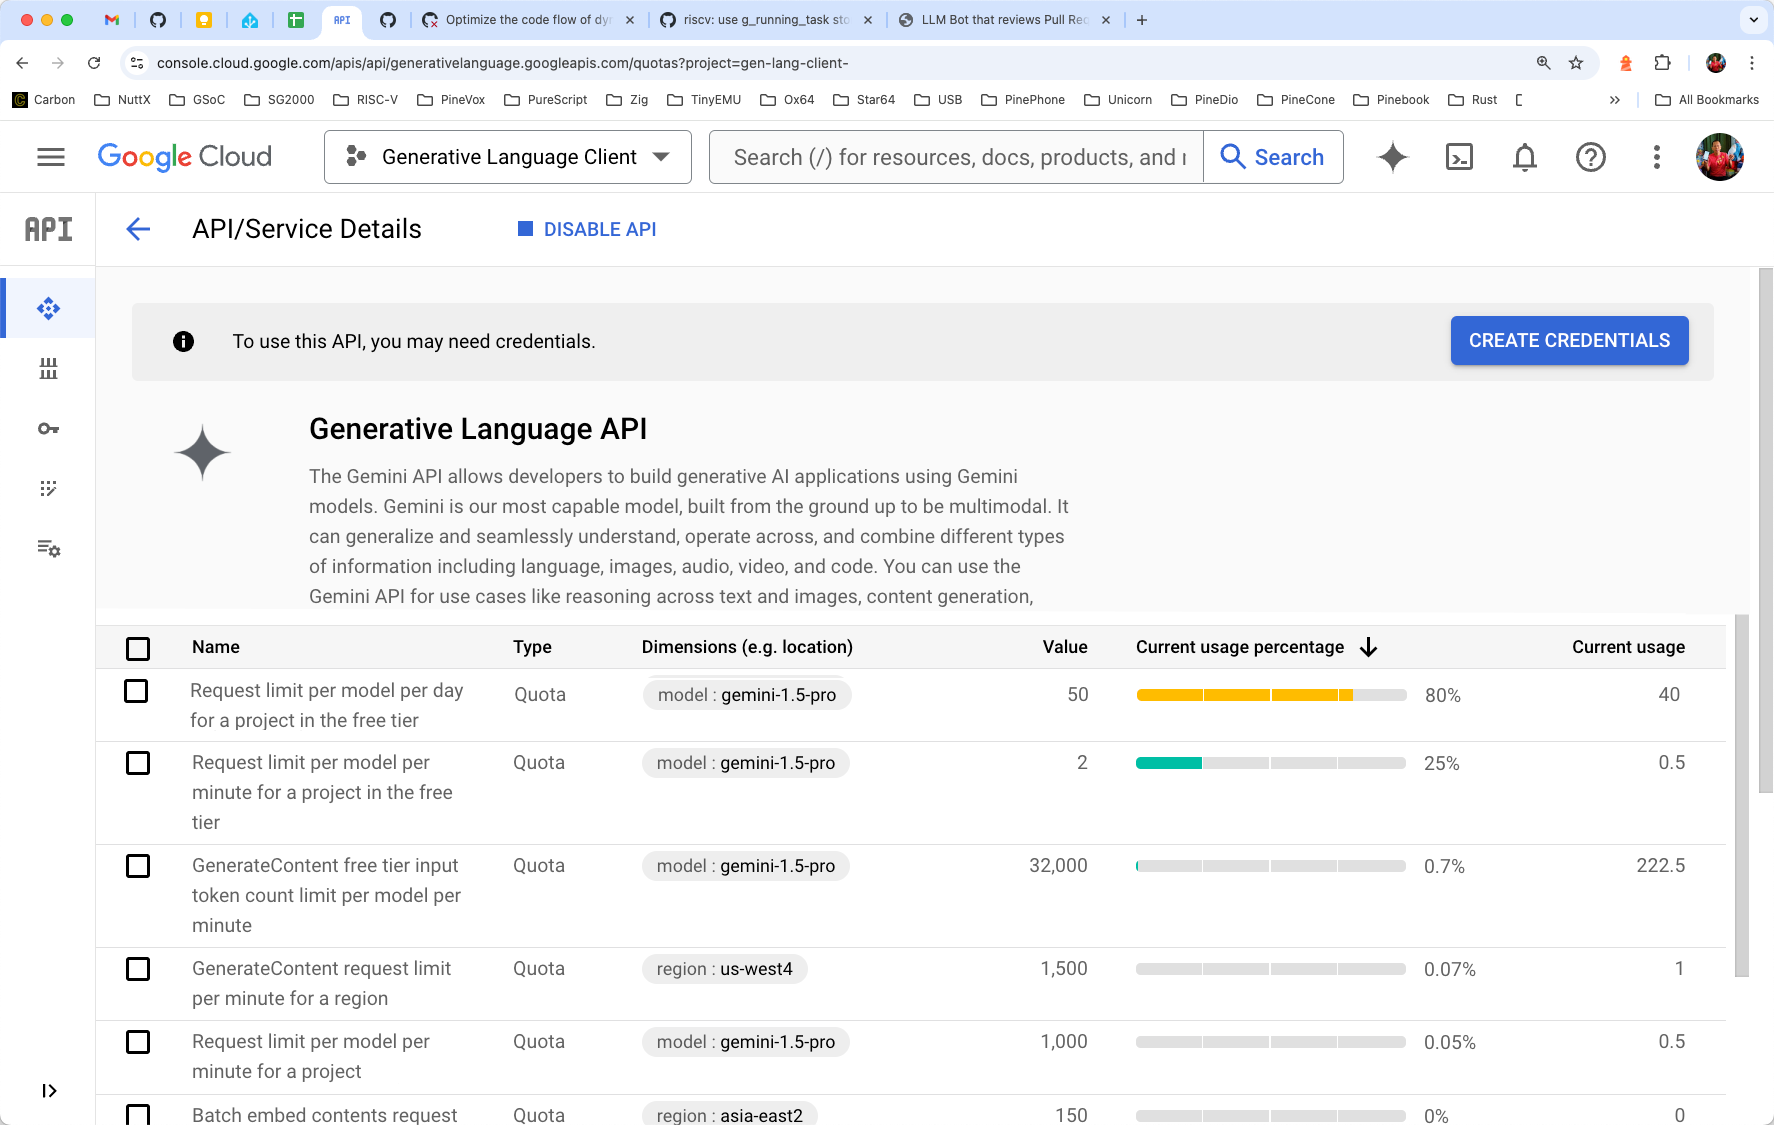Check the Batch embed contents request row
Image resolution: width=1774 pixels, height=1125 pixels.
point(138,1114)
